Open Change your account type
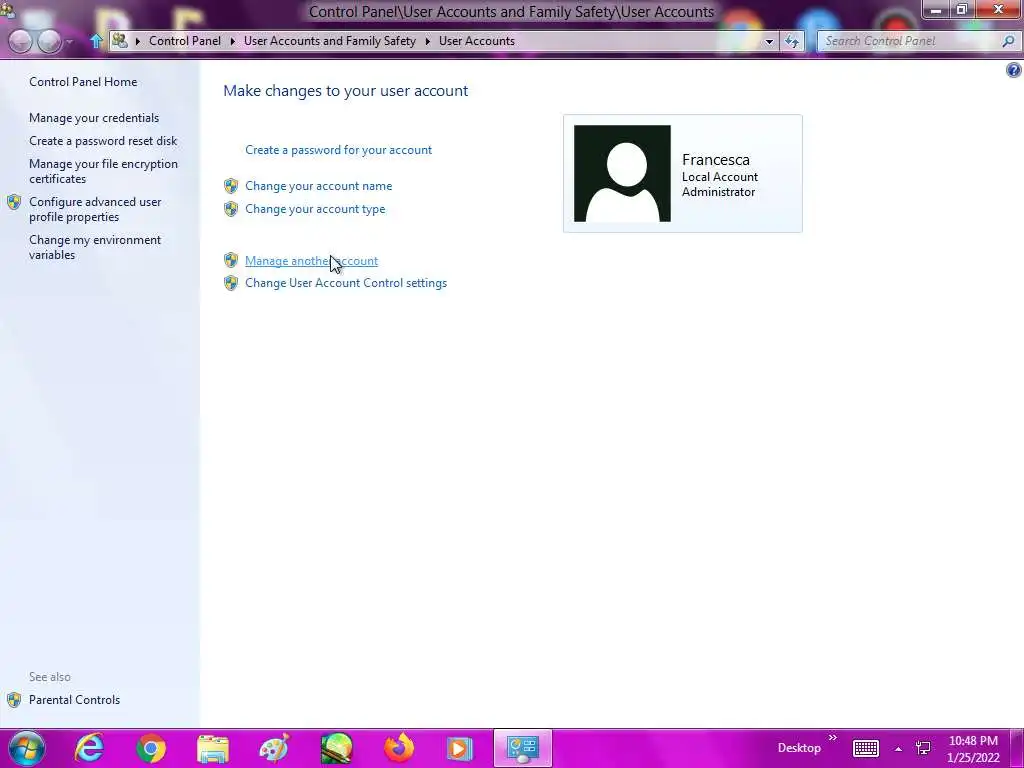 [315, 209]
